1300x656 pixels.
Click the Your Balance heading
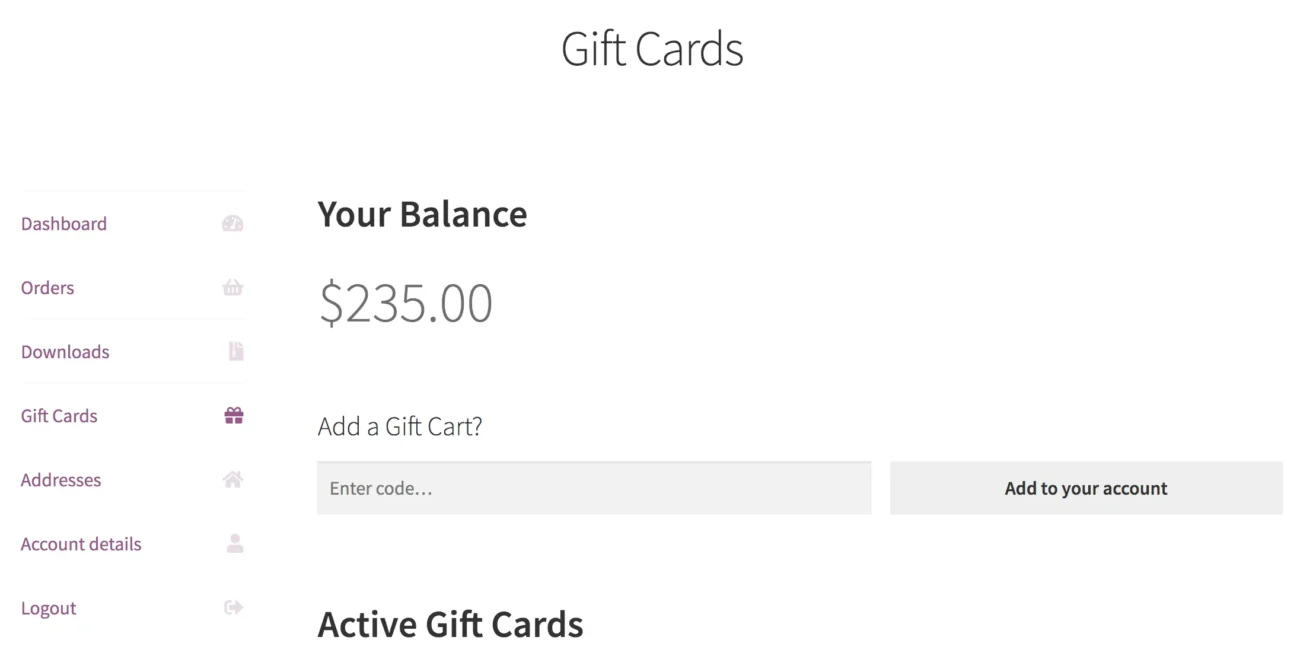tap(421, 213)
